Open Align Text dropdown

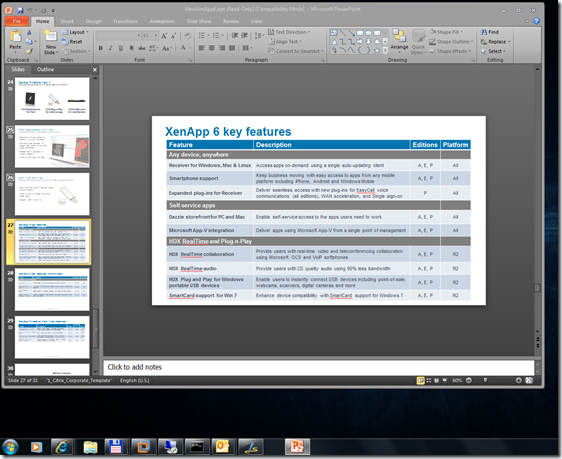coord(285,42)
